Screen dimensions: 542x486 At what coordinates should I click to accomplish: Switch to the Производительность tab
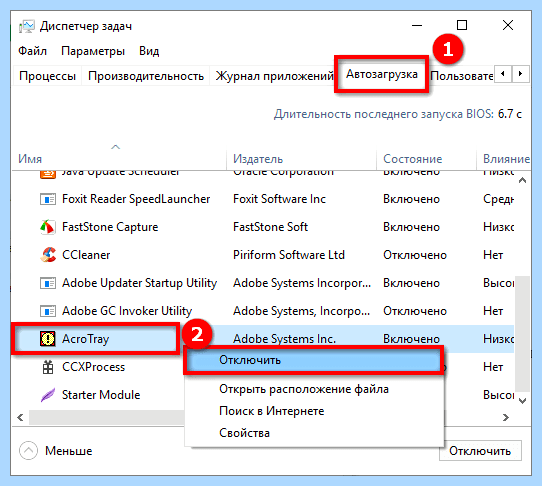tap(146, 76)
